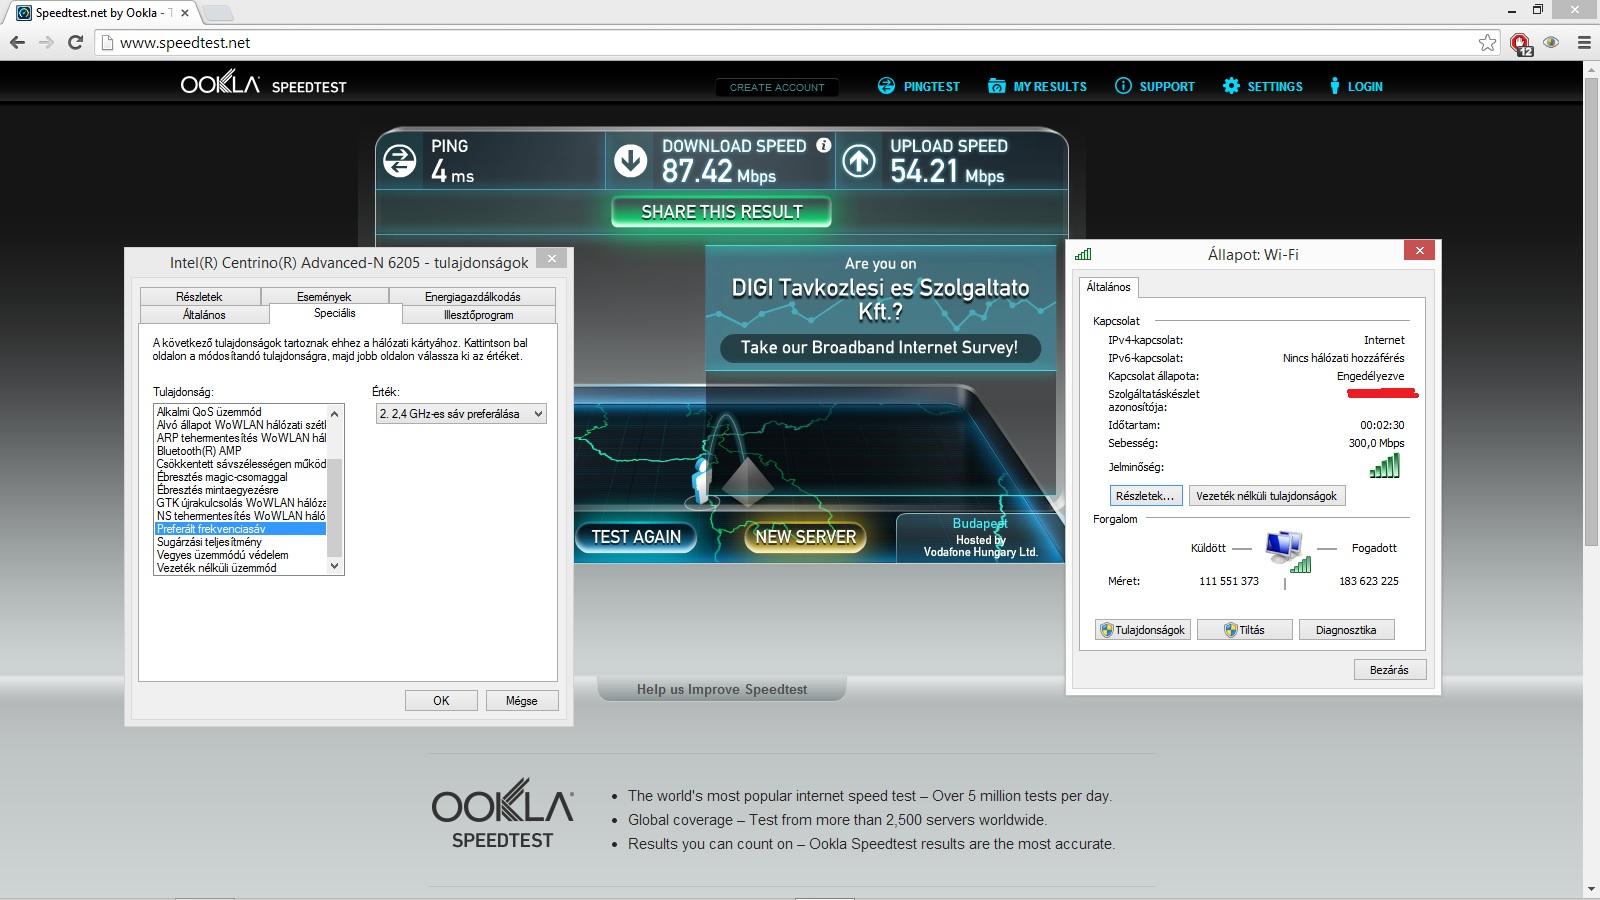The height and width of the screenshot is (900, 1600).
Task: Reload the speedtest.net page
Action: click(x=75, y=42)
